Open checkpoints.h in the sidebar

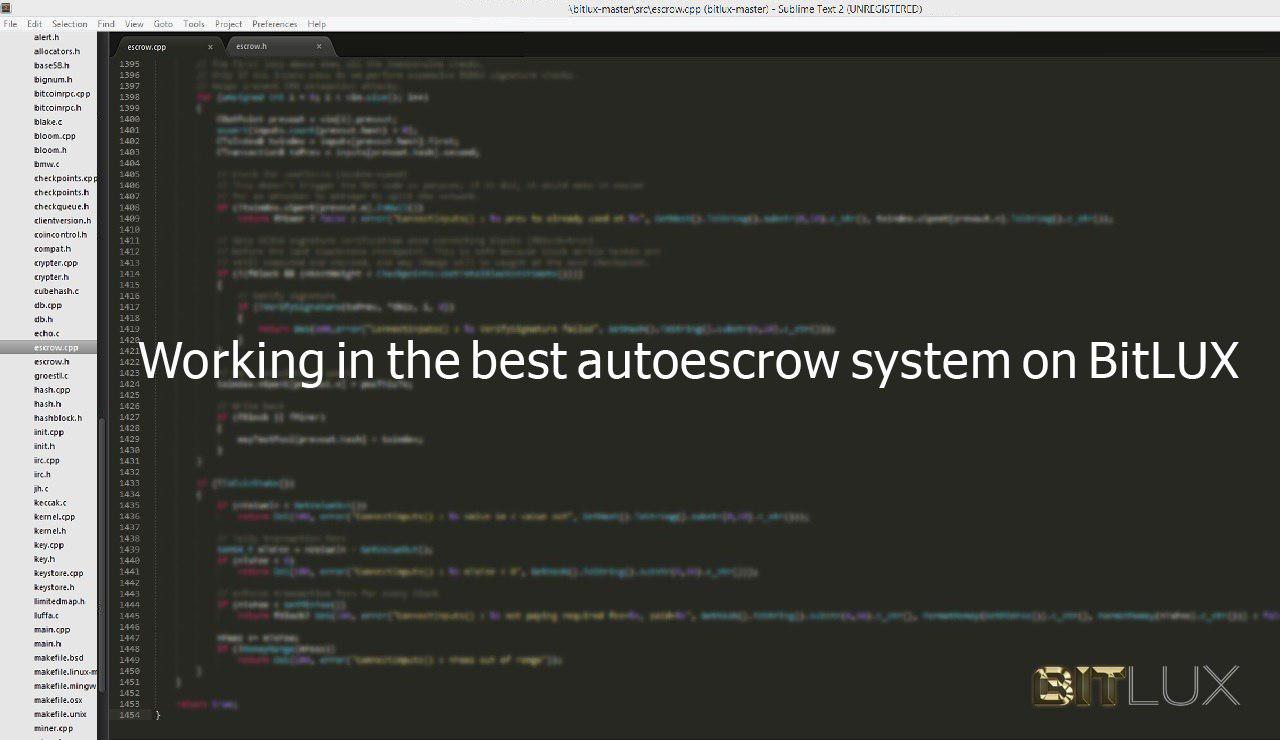coord(62,192)
